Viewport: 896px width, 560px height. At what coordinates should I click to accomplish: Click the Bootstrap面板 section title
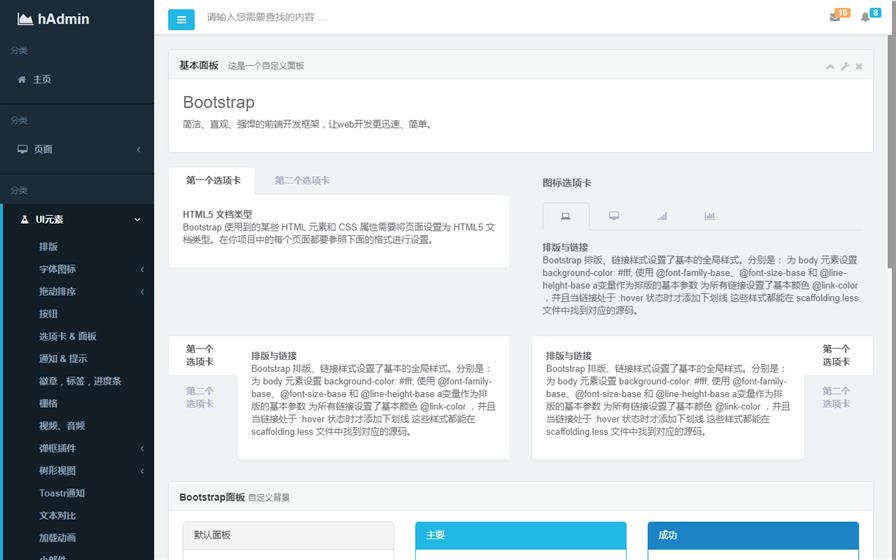[x=212, y=497]
